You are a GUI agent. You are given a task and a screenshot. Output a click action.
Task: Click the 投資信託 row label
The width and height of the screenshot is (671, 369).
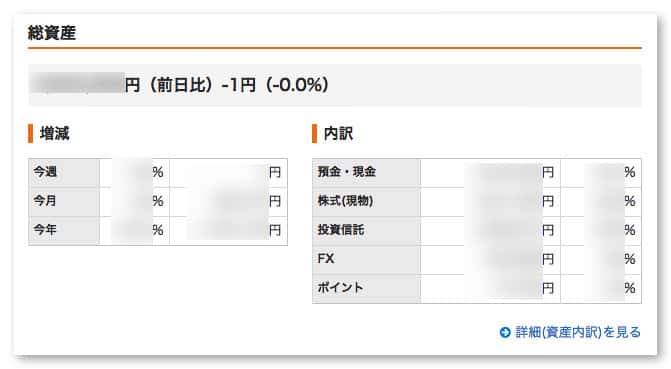tap(341, 230)
